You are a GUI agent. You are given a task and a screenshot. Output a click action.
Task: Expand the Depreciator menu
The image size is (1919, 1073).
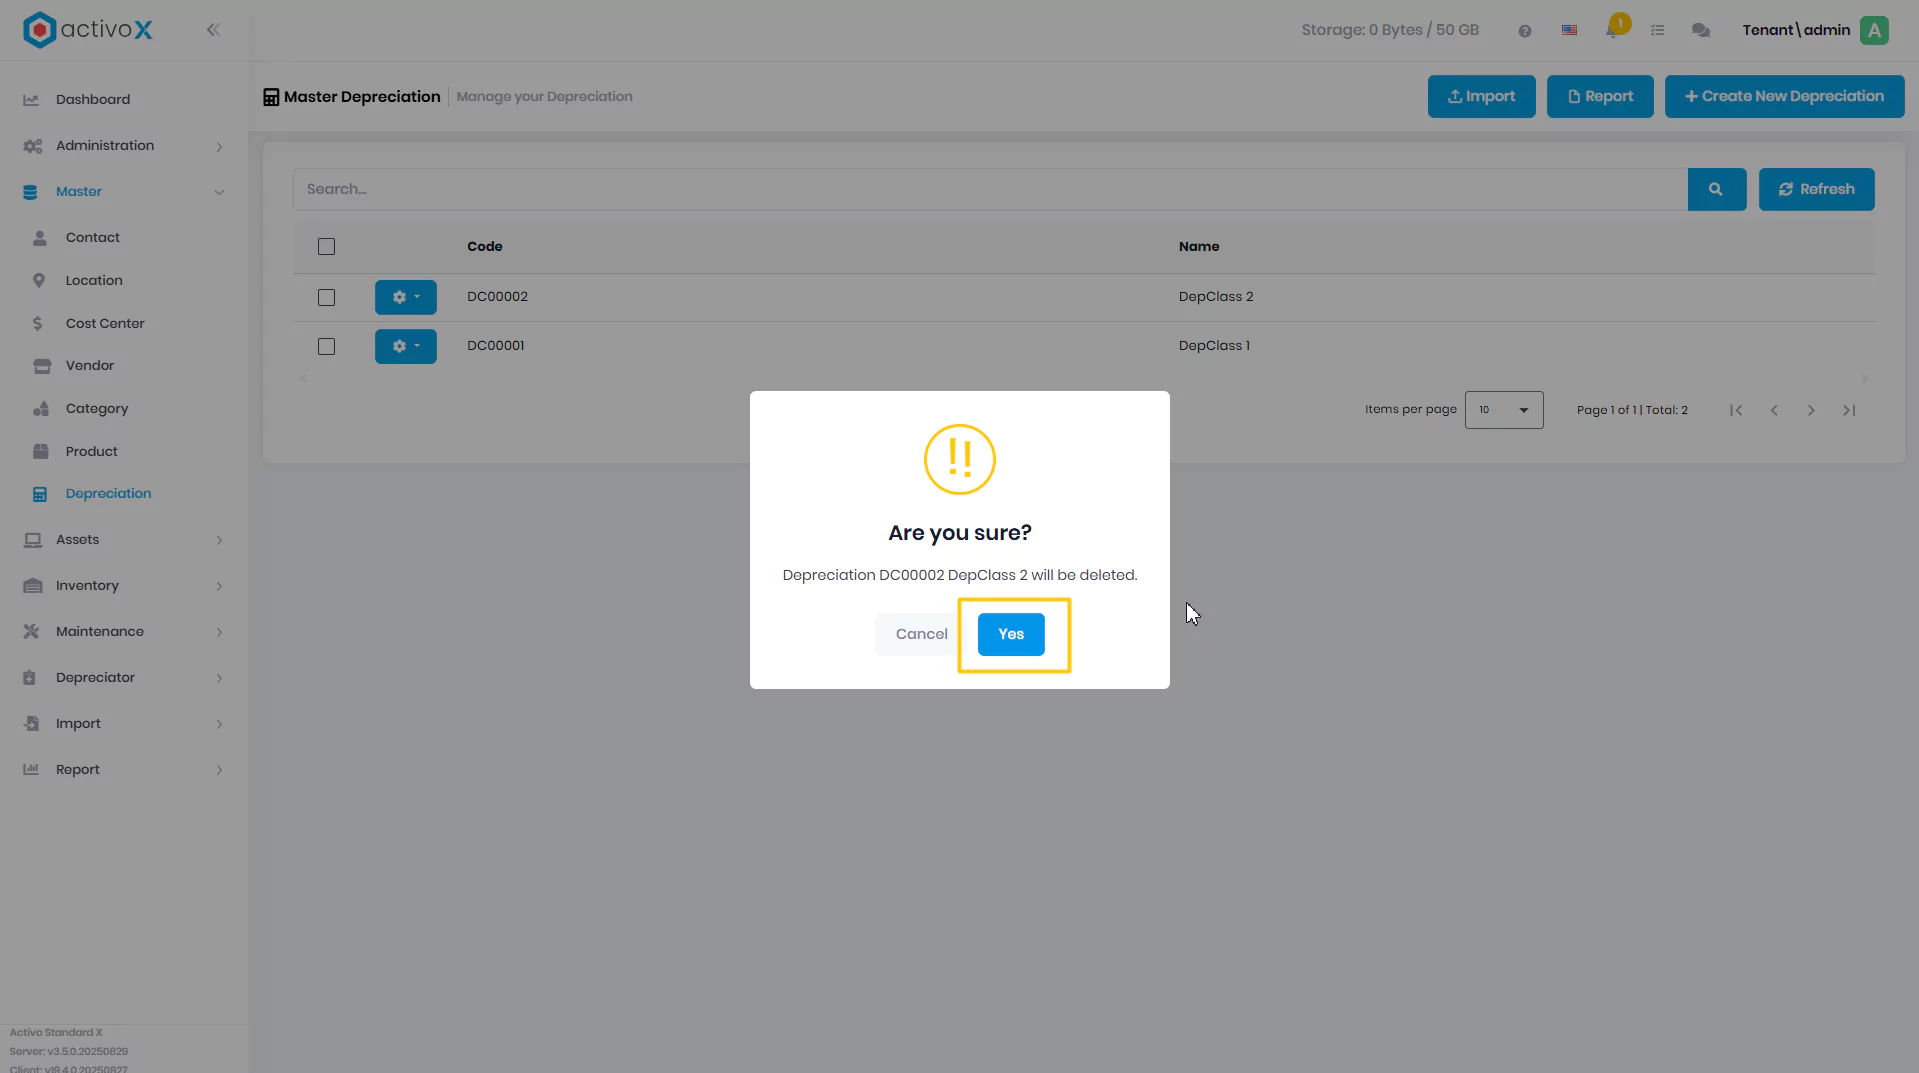pyautogui.click(x=123, y=677)
